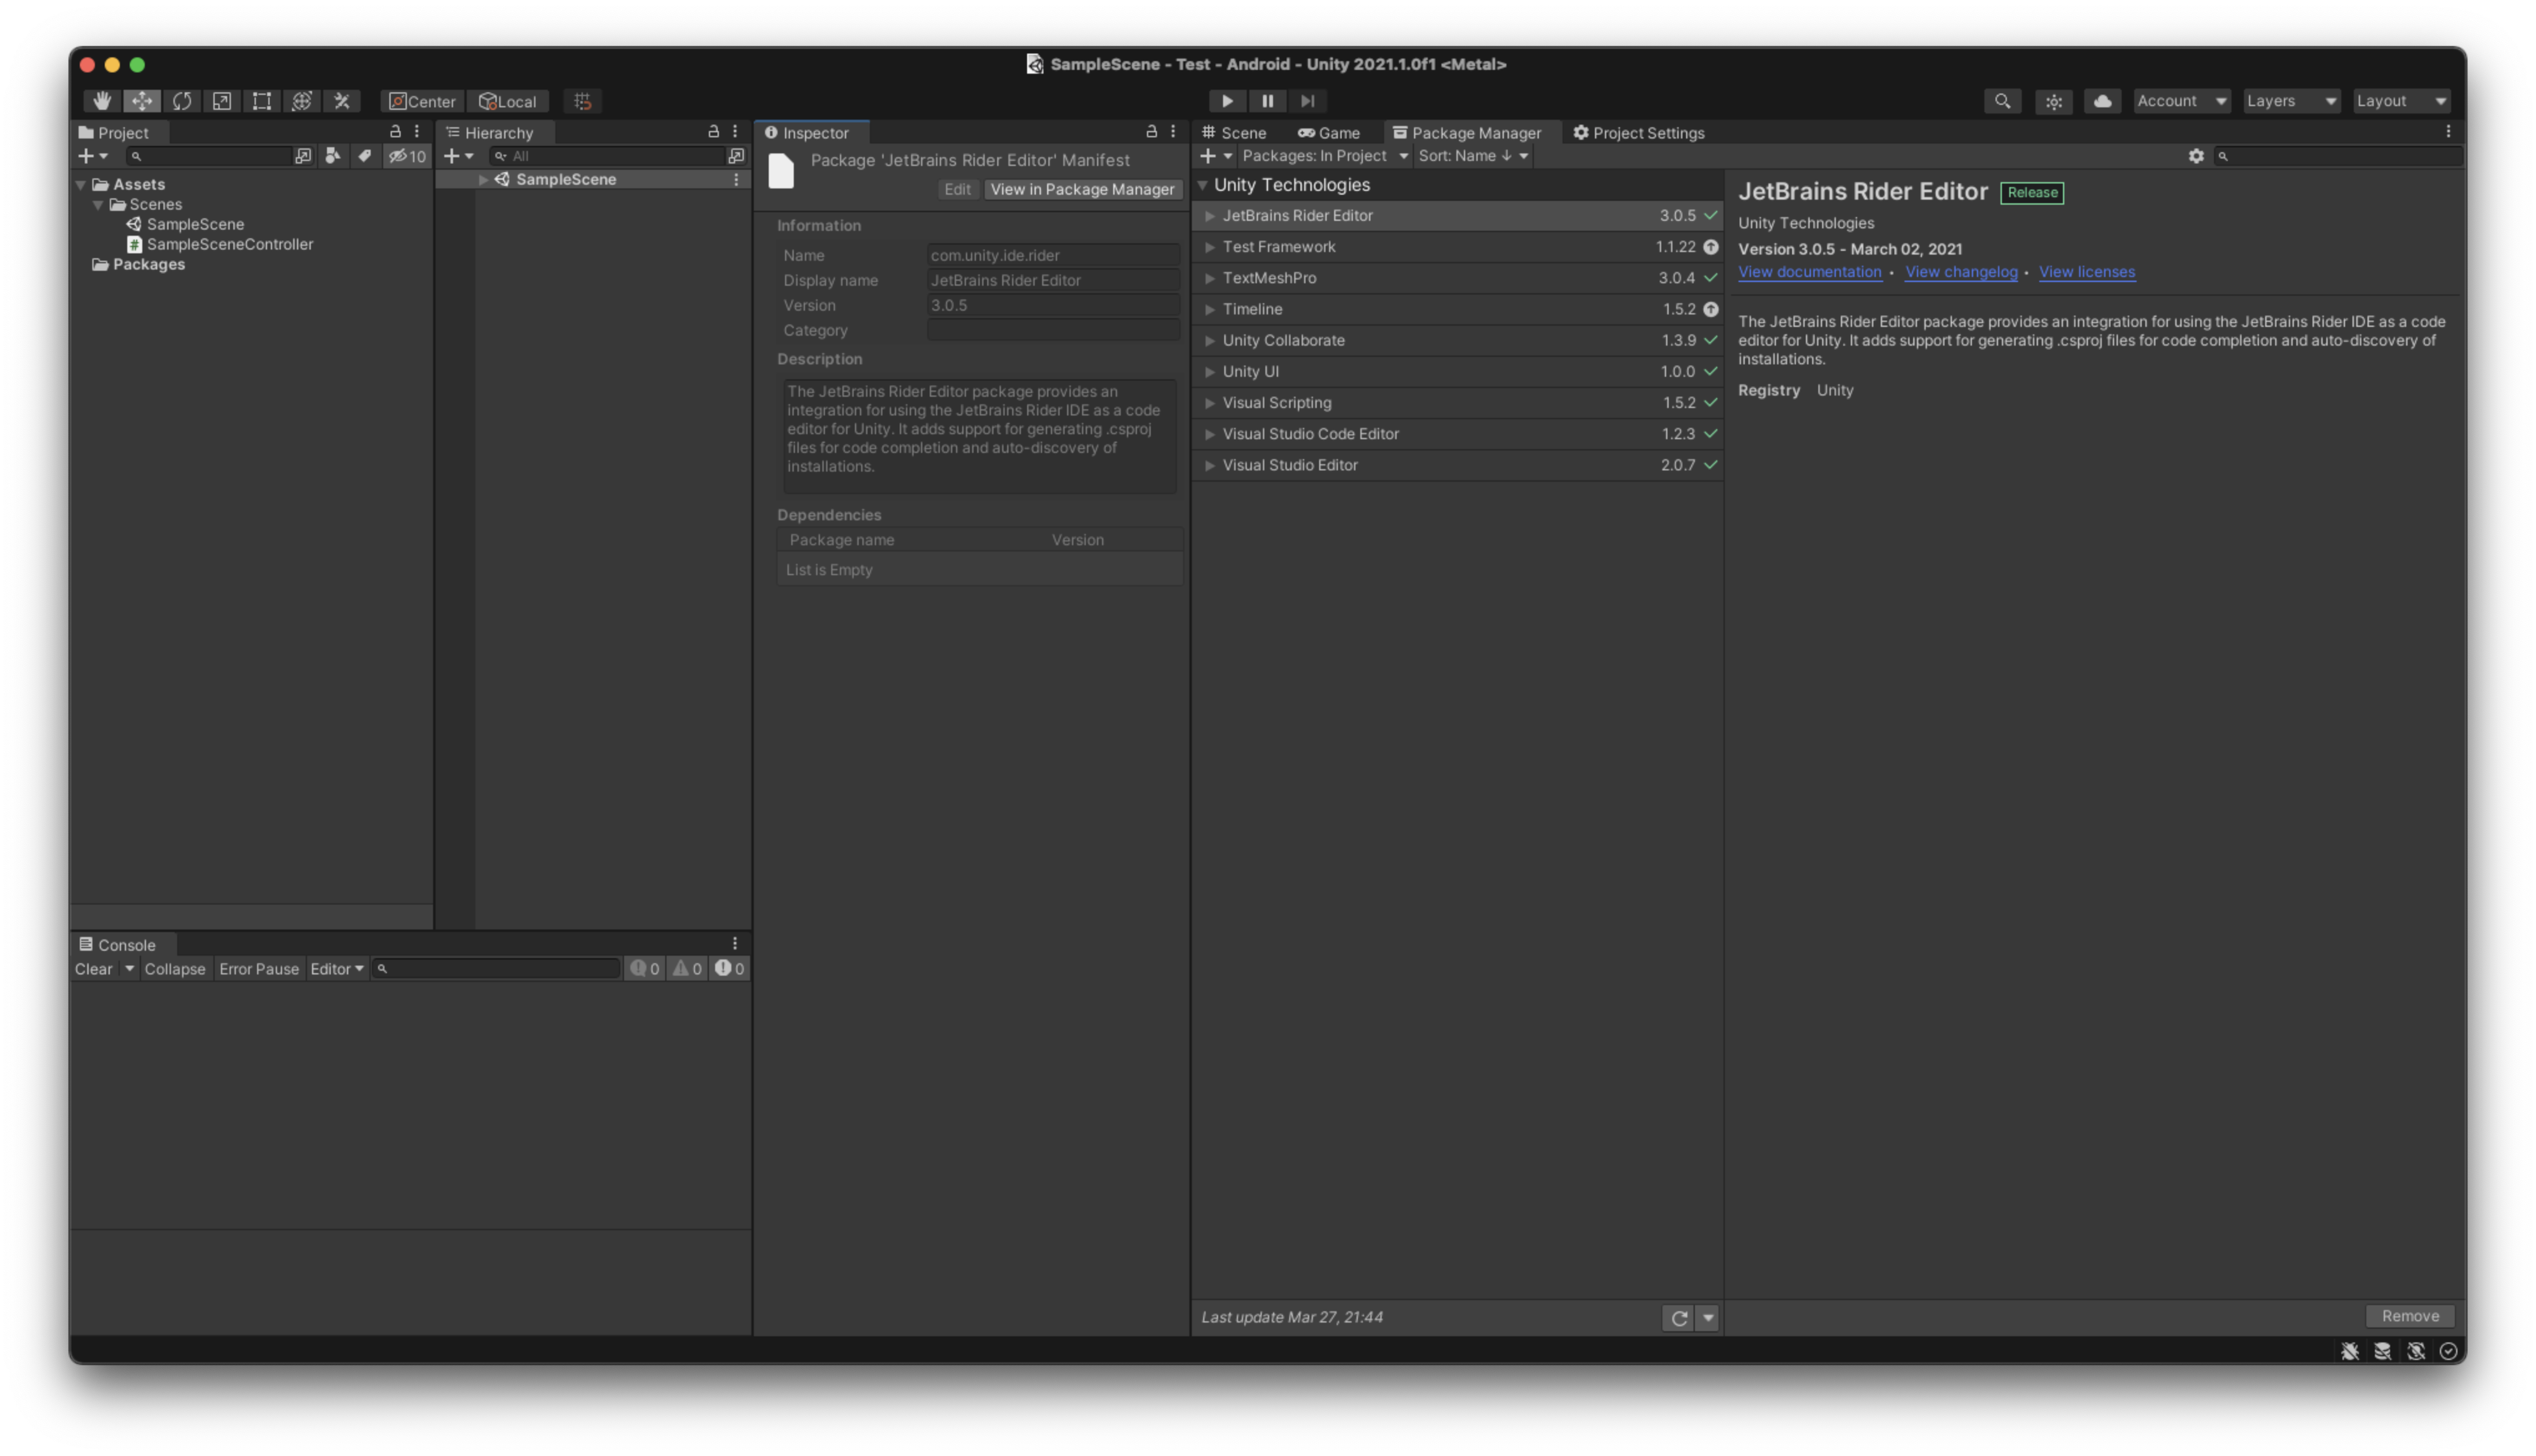The width and height of the screenshot is (2536, 1456).
Task: Open the Layout dropdown
Action: pos(2401,100)
